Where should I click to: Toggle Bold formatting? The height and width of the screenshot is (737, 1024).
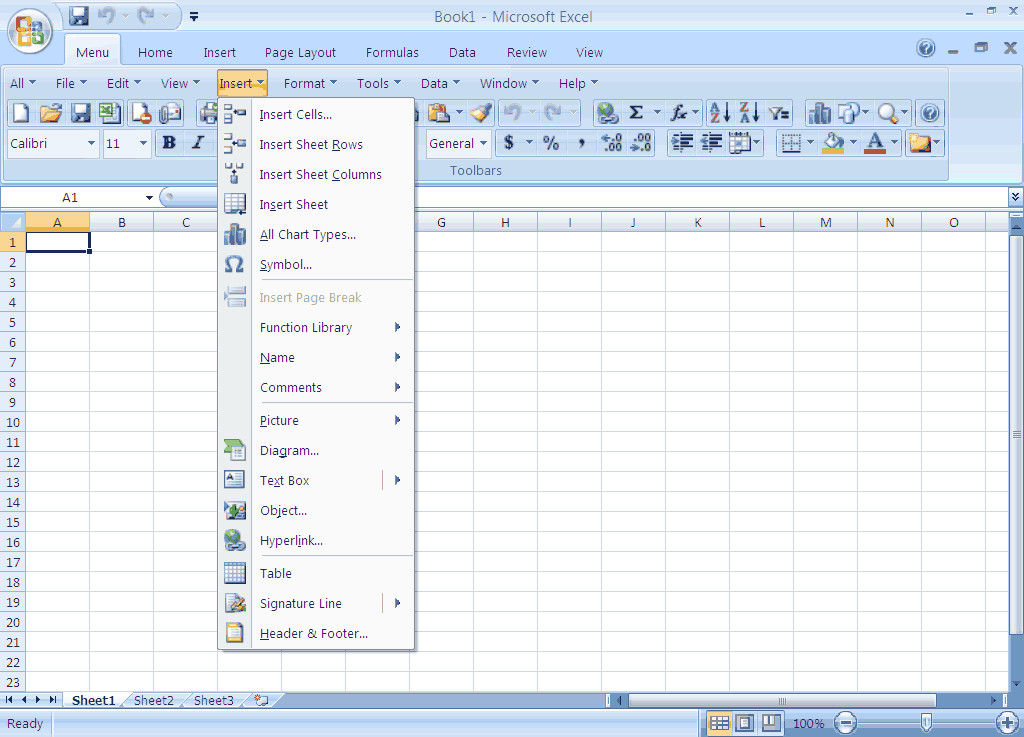point(169,143)
